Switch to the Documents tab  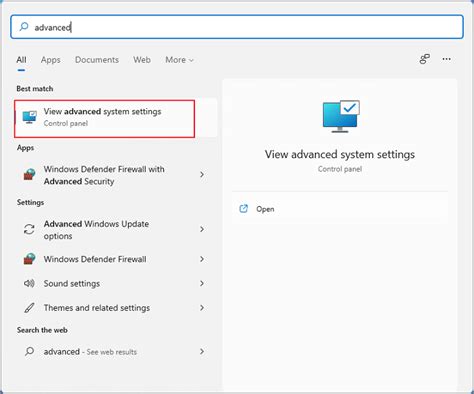pyautogui.click(x=97, y=60)
